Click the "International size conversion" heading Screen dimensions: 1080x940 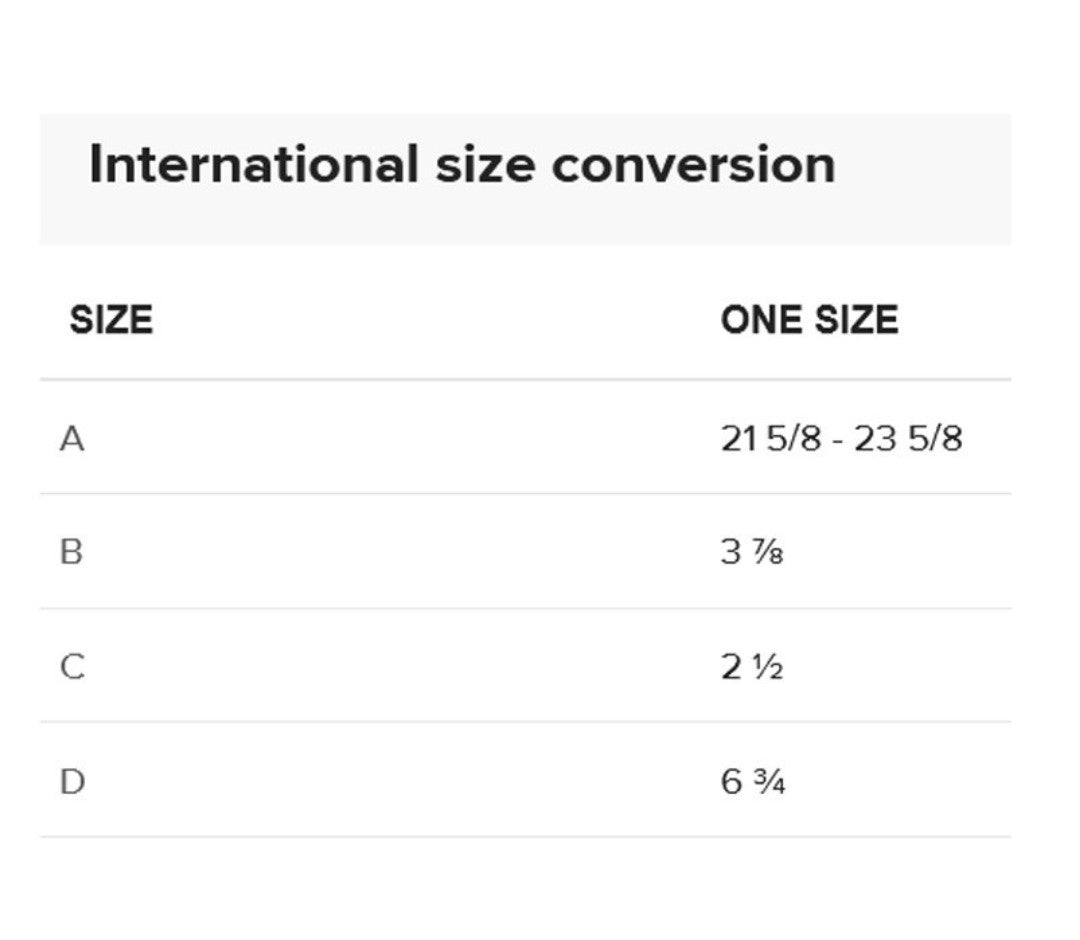462,165
